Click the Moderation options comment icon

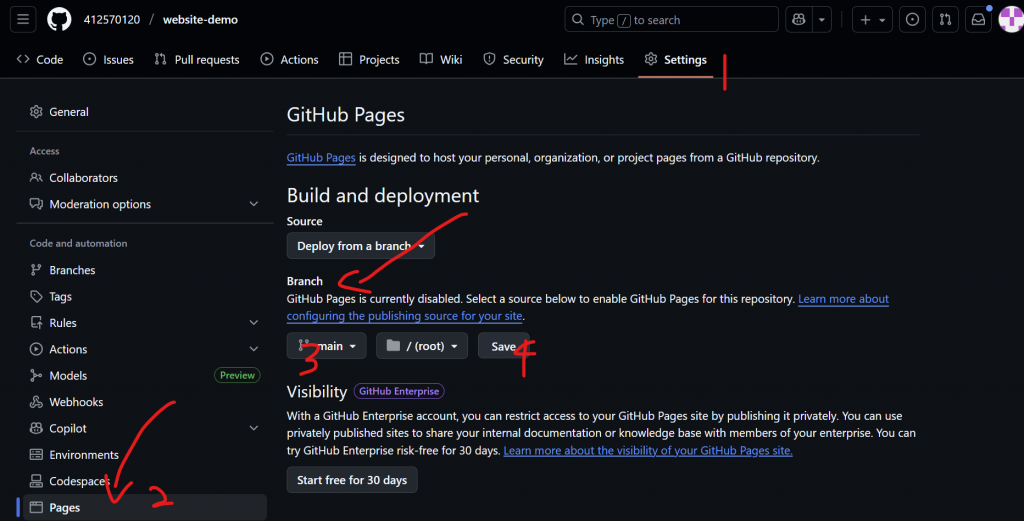(36, 204)
